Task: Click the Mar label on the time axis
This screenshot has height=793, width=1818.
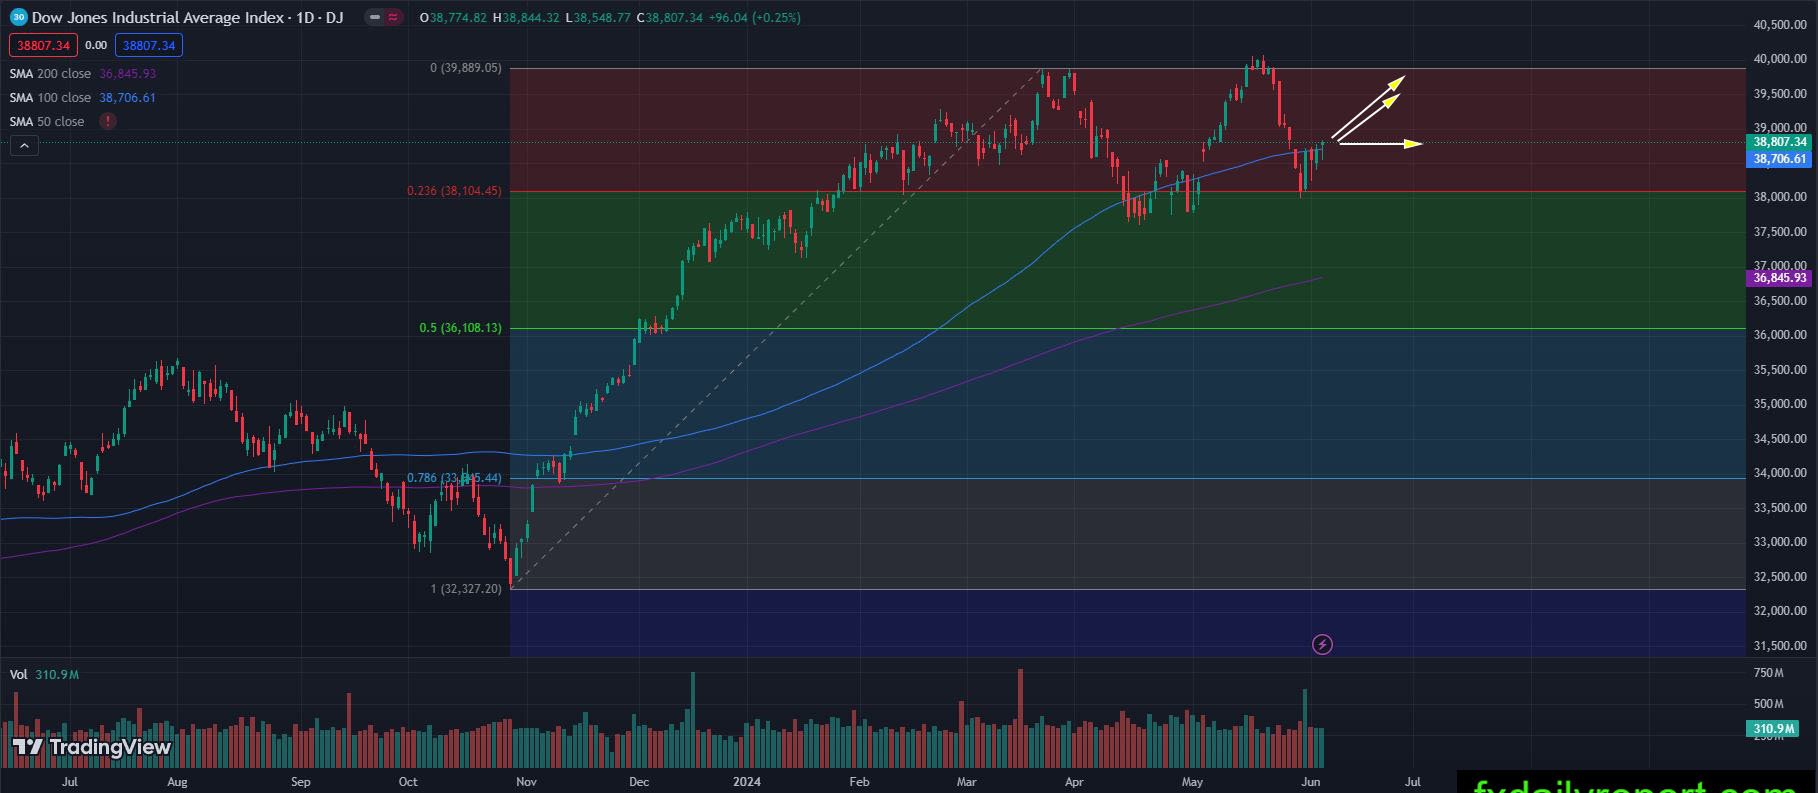Action: click(966, 782)
